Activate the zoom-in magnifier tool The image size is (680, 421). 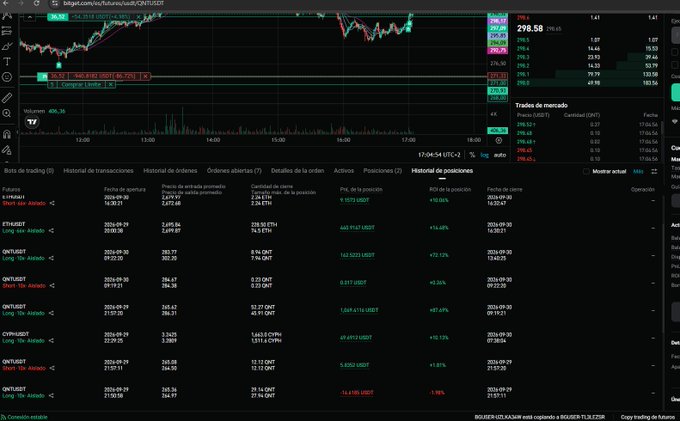(7, 113)
